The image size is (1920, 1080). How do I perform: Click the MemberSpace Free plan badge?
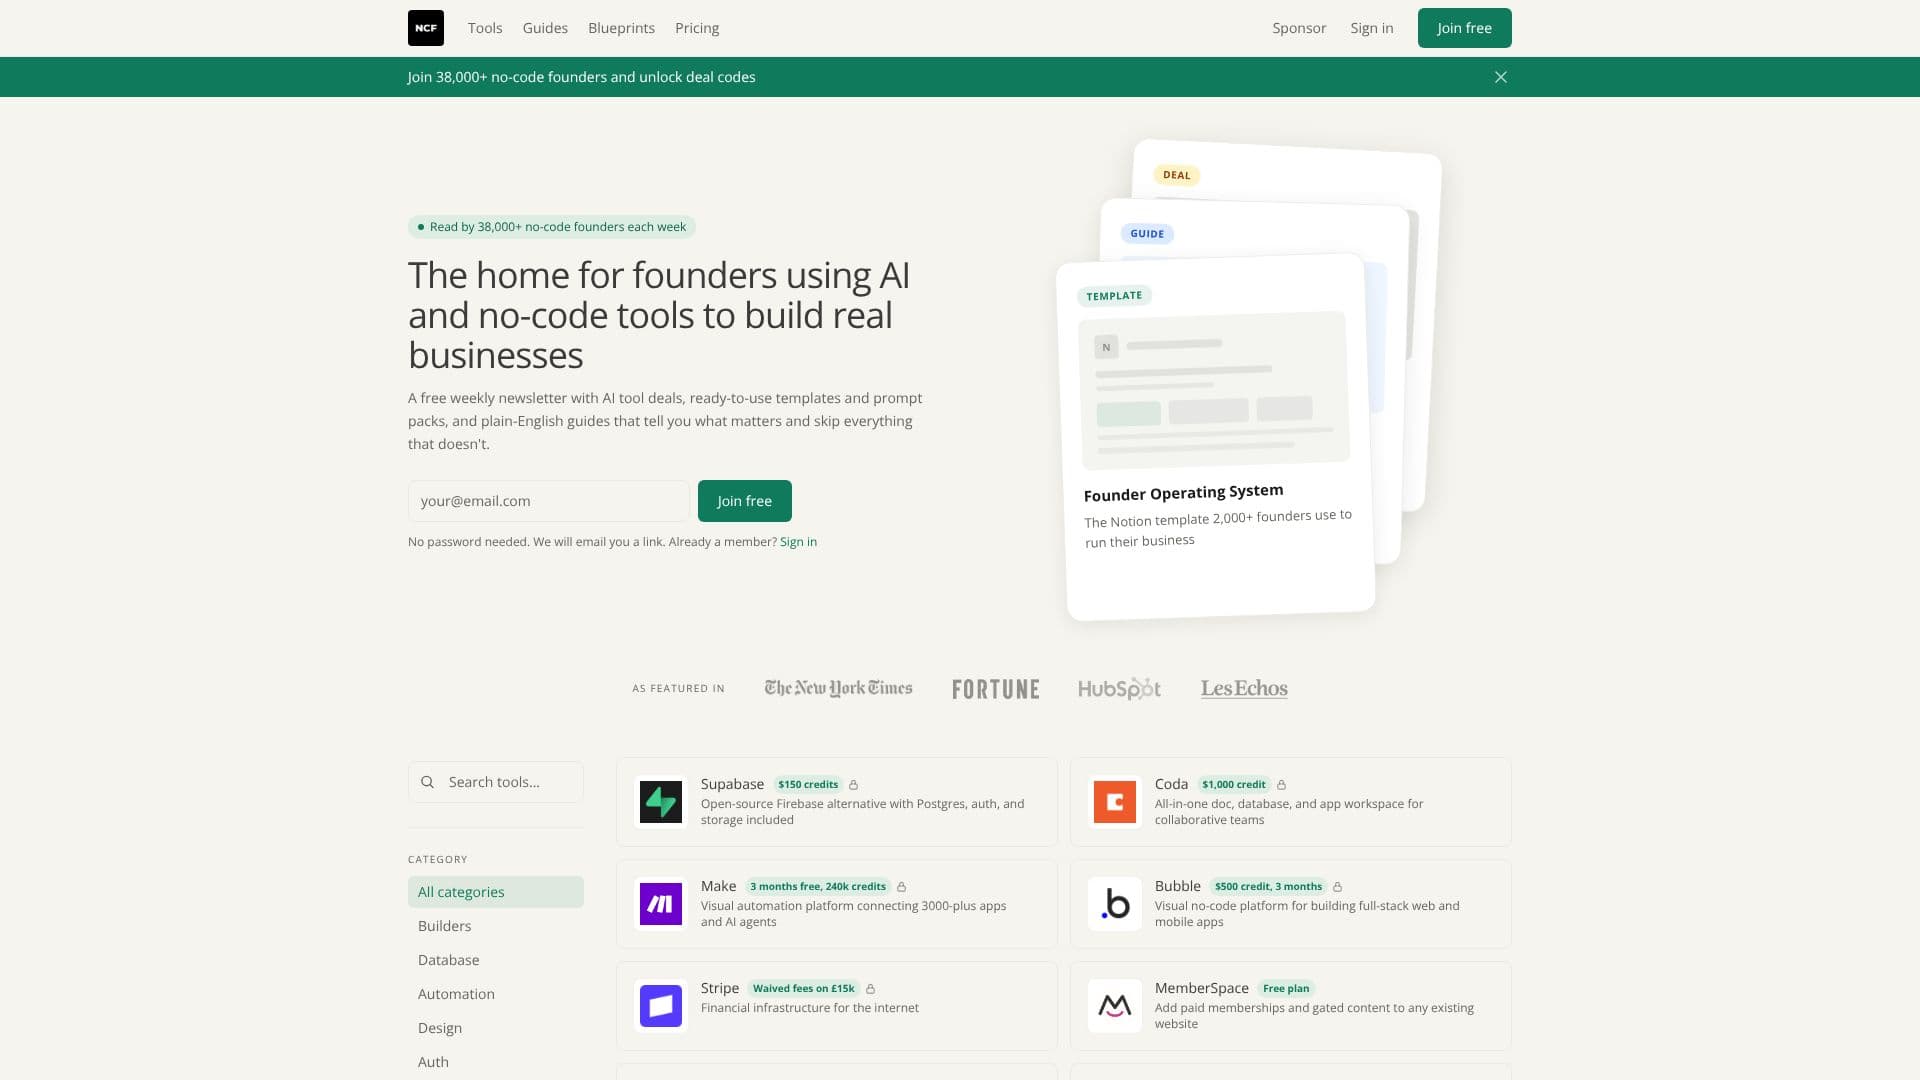1286,989
